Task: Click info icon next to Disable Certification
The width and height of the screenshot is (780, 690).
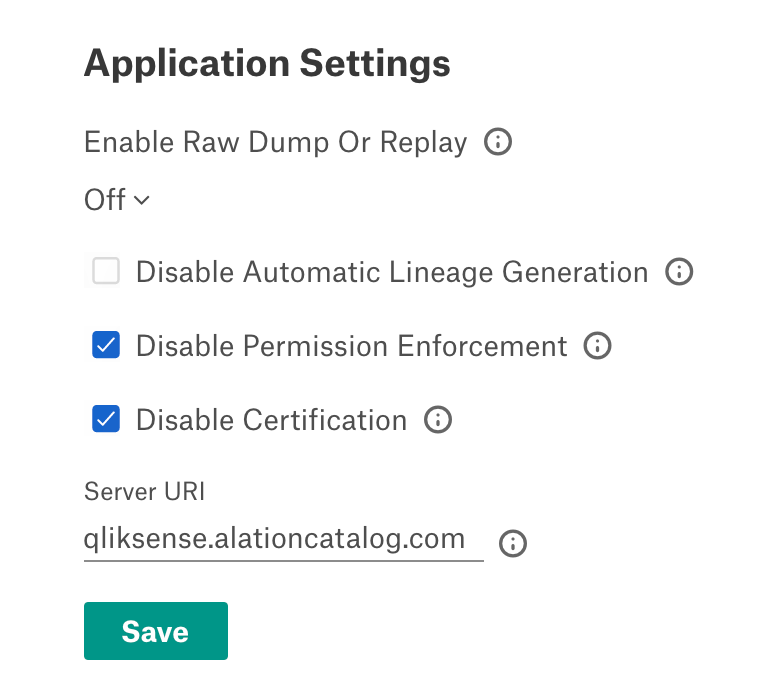Action: click(x=438, y=419)
